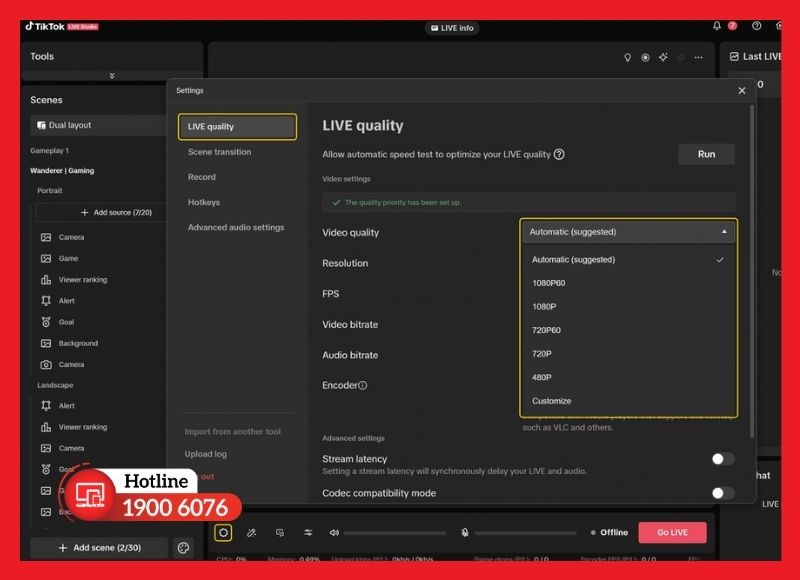
Task: Select the Dual layout scene item
Action: click(98, 125)
